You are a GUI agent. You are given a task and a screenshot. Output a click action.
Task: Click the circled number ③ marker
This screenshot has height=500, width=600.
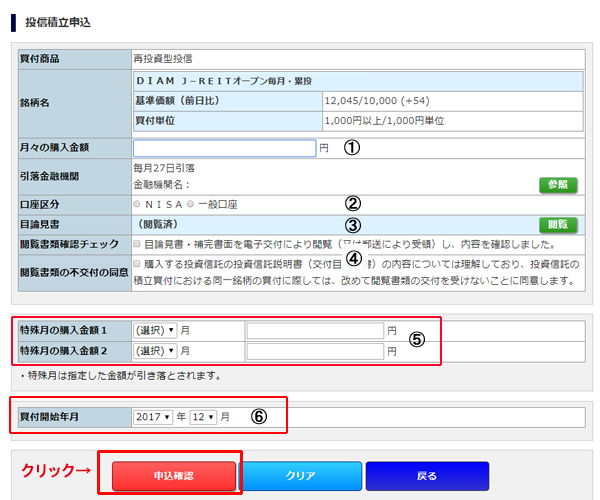[x=351, y=224]
